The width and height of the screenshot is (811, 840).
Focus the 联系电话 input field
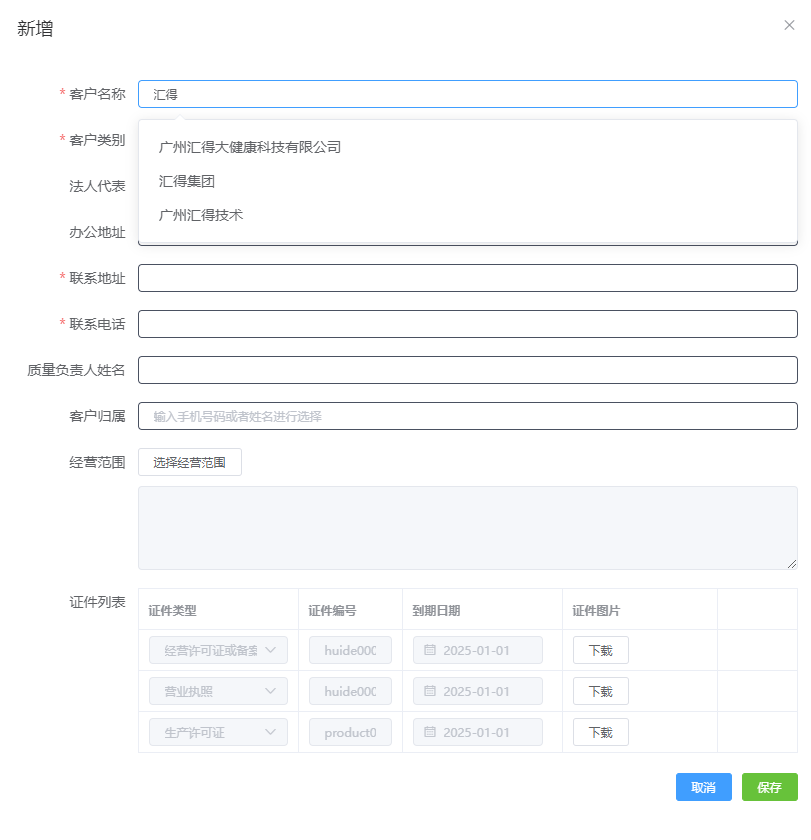467,323
